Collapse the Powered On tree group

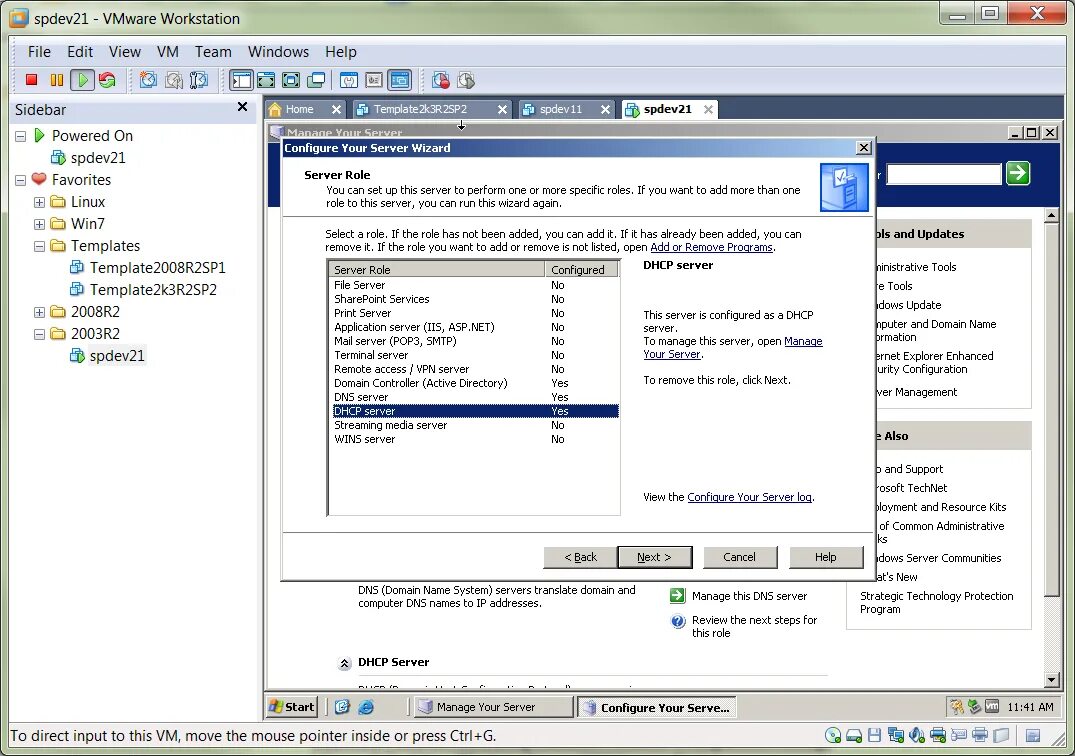tap(21, 136)
